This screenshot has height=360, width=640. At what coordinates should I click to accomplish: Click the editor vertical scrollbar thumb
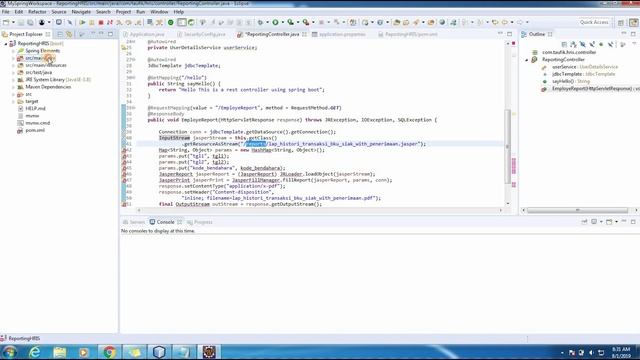(508, 146)
